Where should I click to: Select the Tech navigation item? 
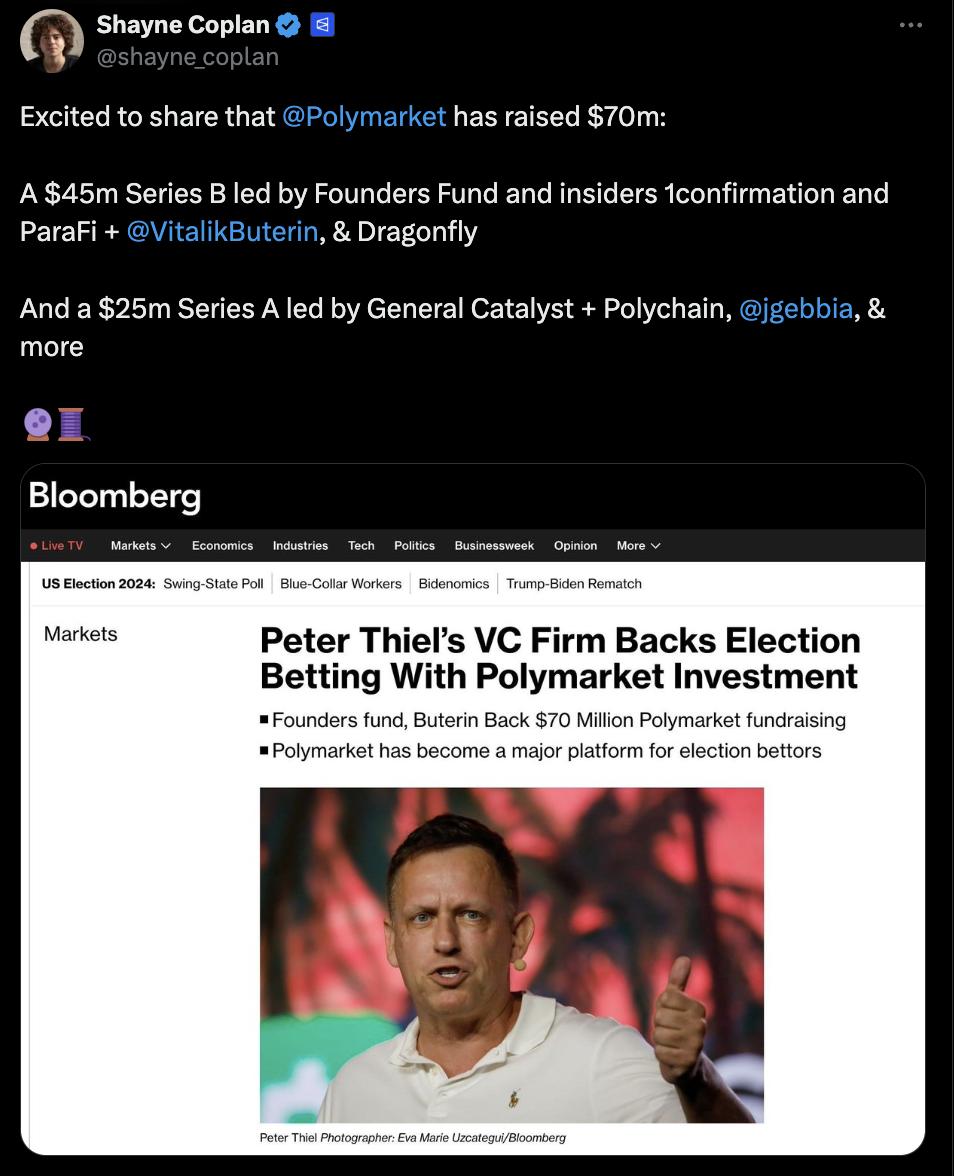click(361, 546)
